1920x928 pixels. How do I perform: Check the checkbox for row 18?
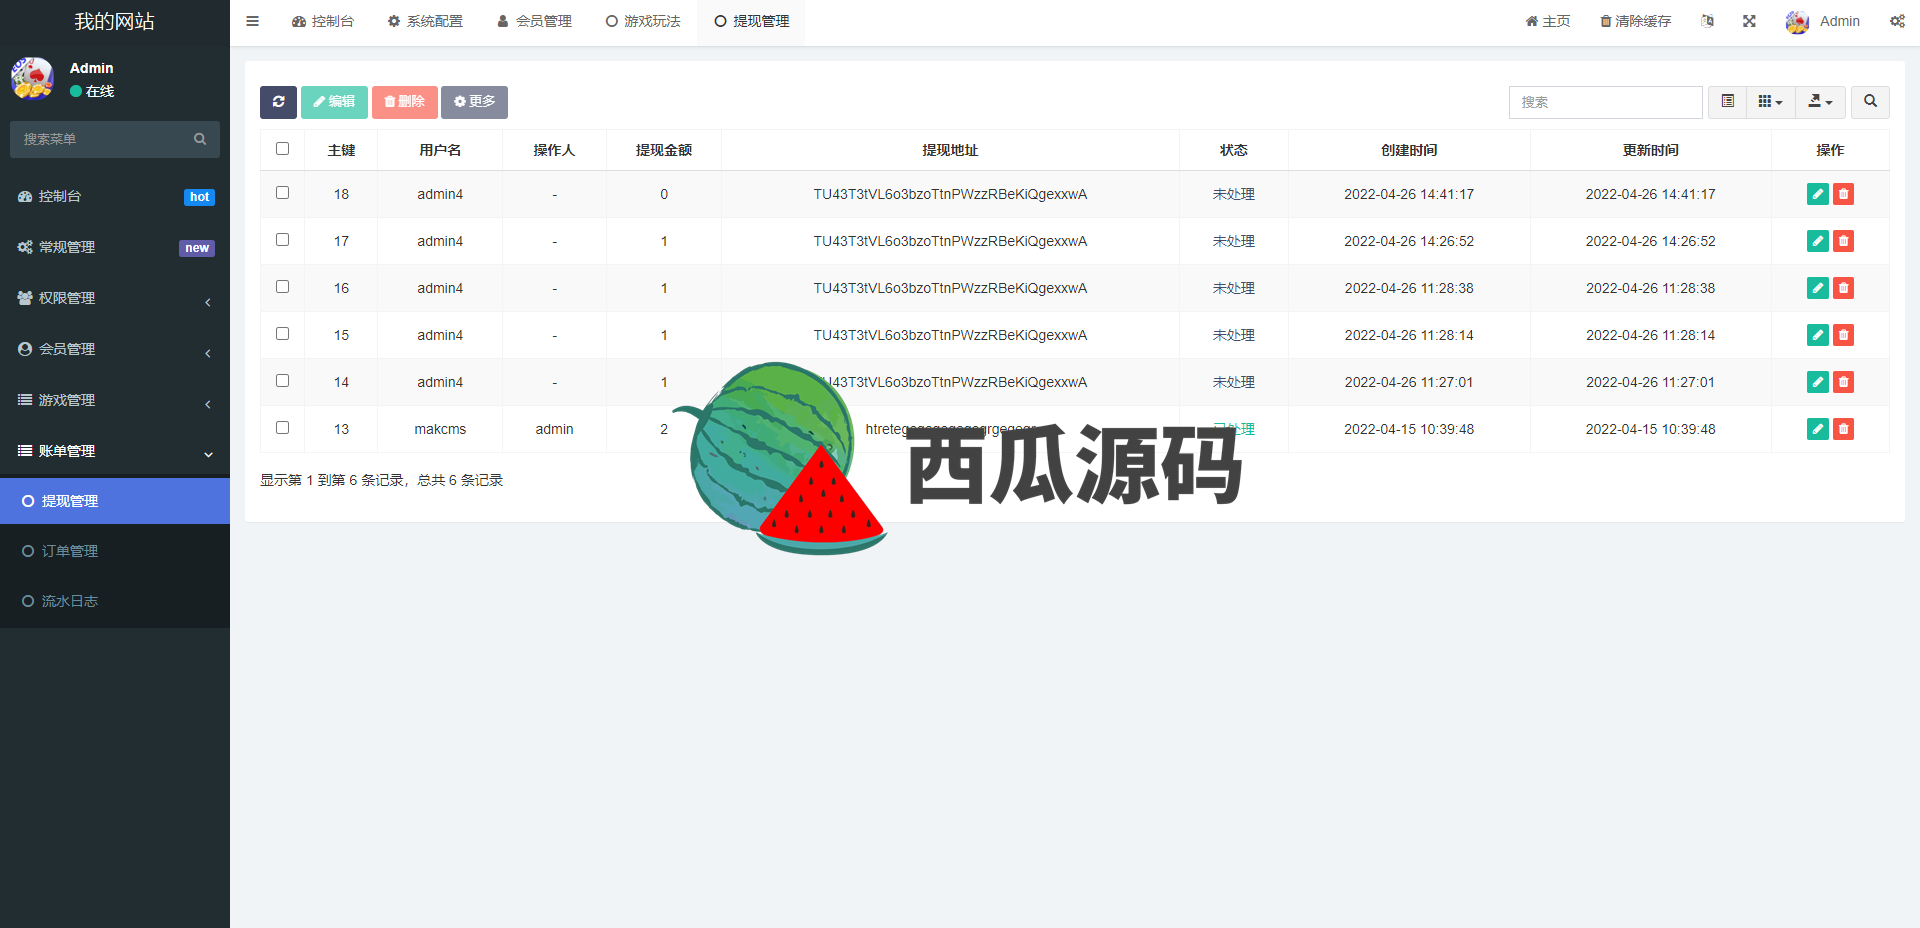point(282,193)
